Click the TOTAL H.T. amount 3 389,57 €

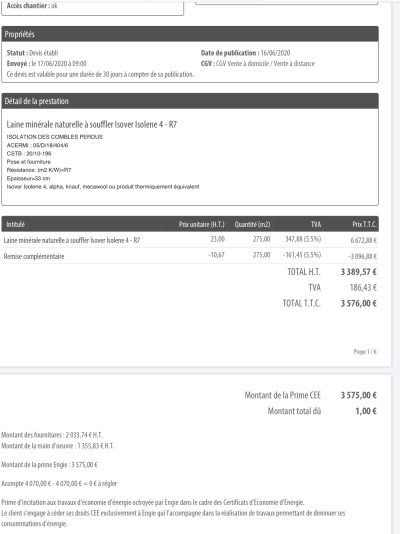click(x=359, y=272)
